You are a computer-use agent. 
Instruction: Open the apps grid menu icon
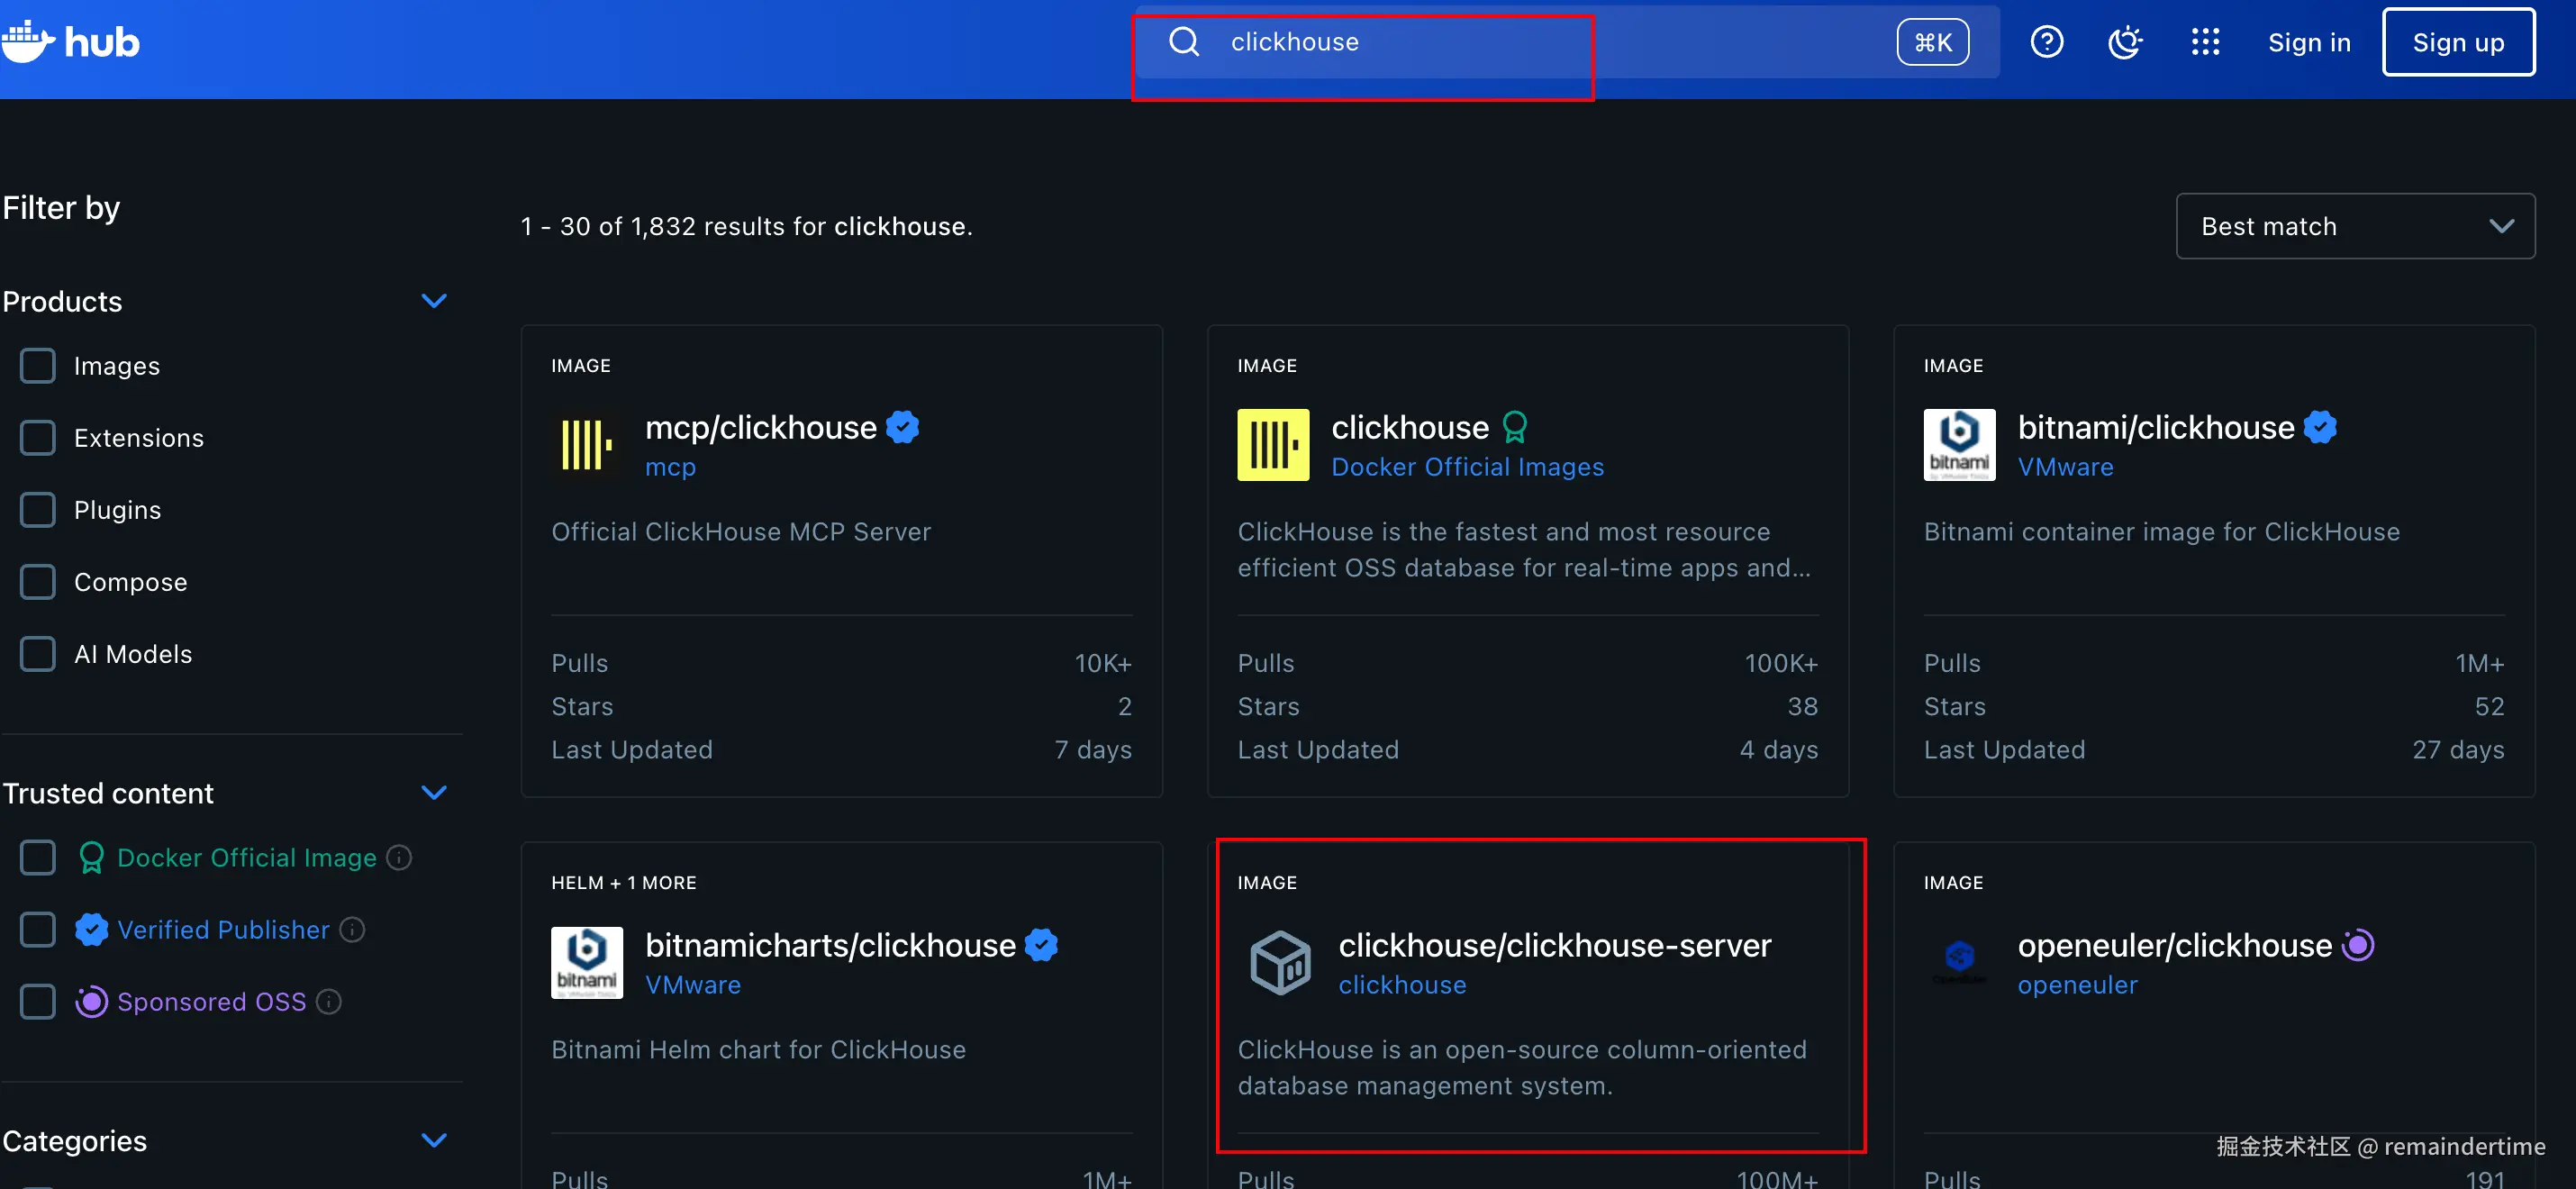coord(2205,42)
